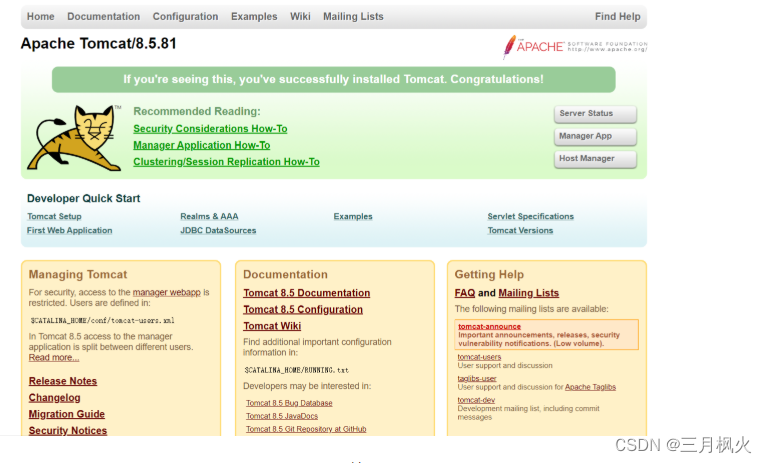Follow the manager webapp link
Image resolution: width=767 pixels, height=463 pixels.
tap(167, 292)
